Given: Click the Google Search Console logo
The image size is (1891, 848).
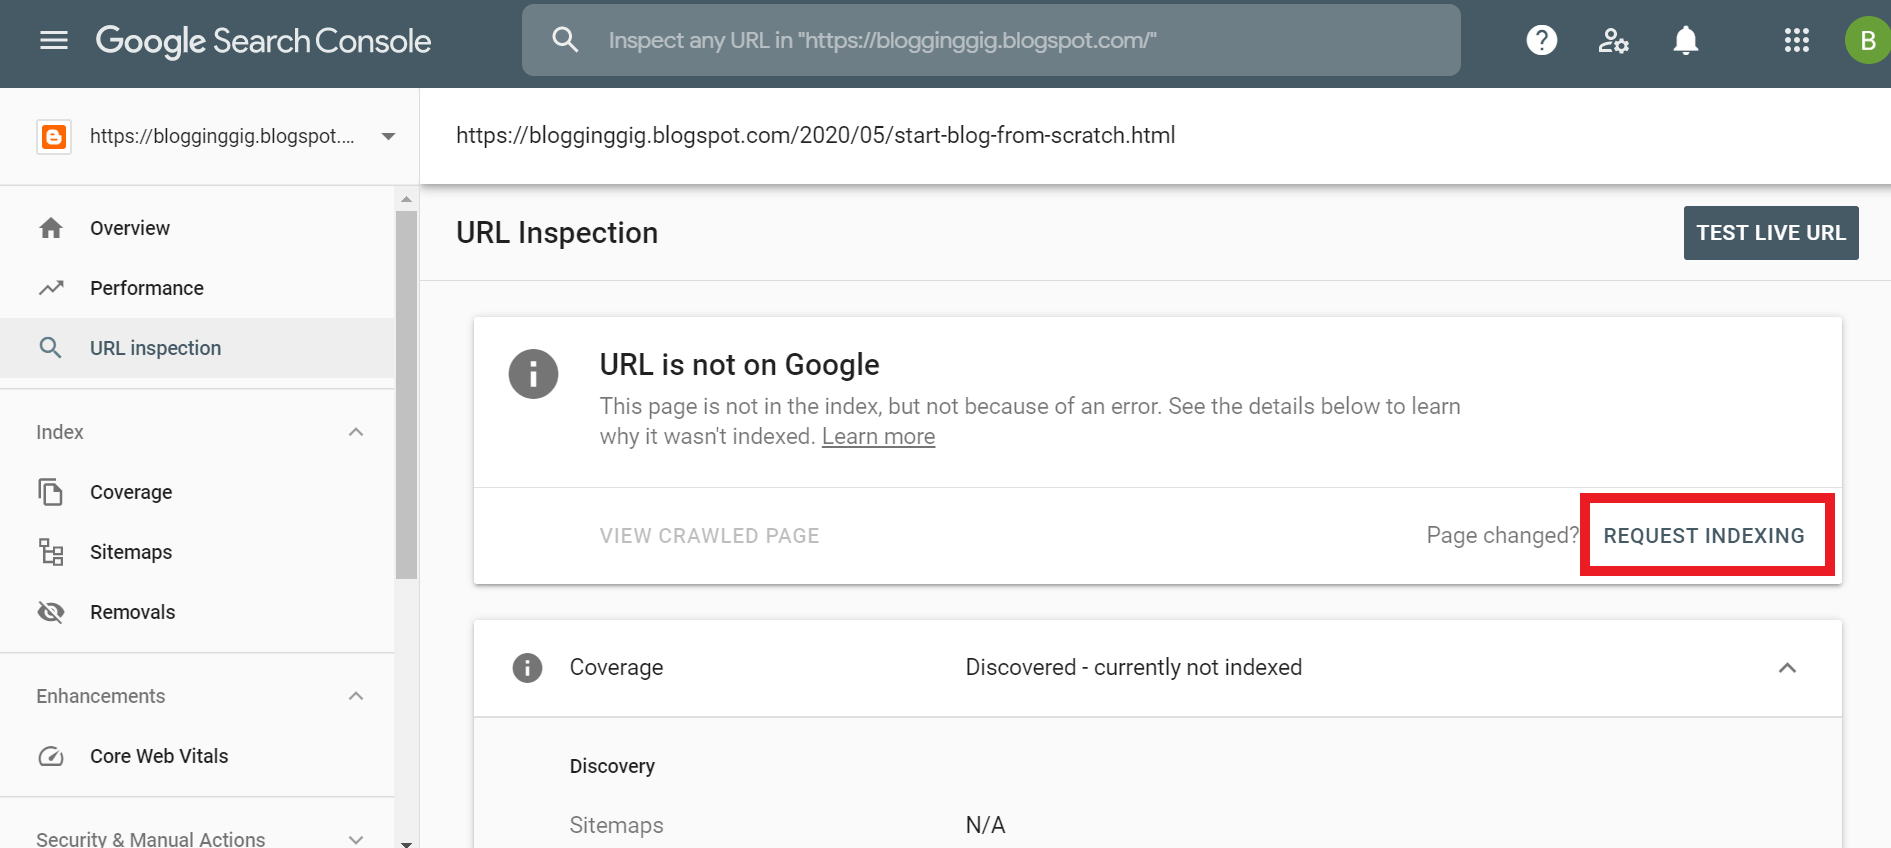Looking at the screenshot, I should 263,41.
